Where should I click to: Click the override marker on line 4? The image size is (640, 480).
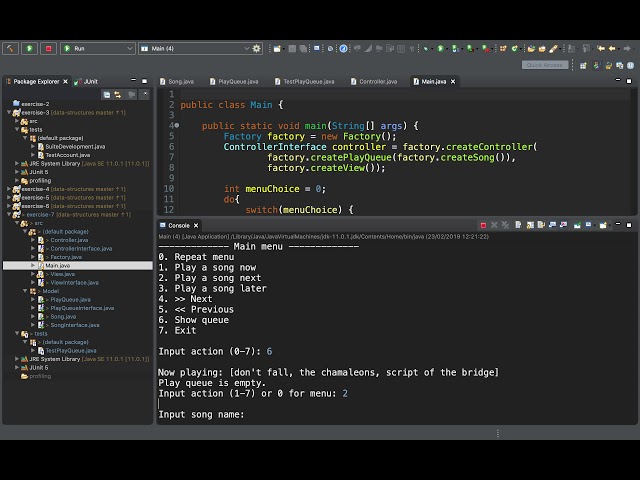click(177, 126)
